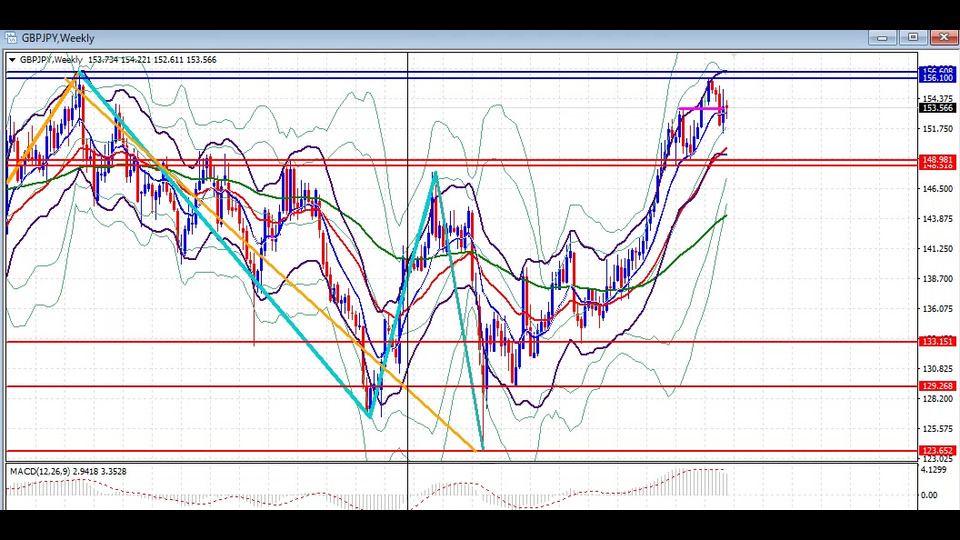
Task: Click the GBPJPY,Weekly window title text
Action: coord(58,38)
